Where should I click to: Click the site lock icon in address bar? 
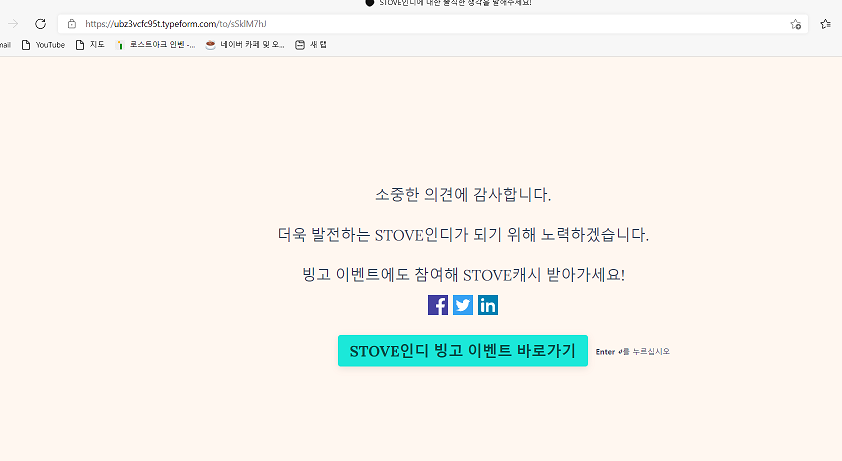pyautogui.click(x=72, y=24)
